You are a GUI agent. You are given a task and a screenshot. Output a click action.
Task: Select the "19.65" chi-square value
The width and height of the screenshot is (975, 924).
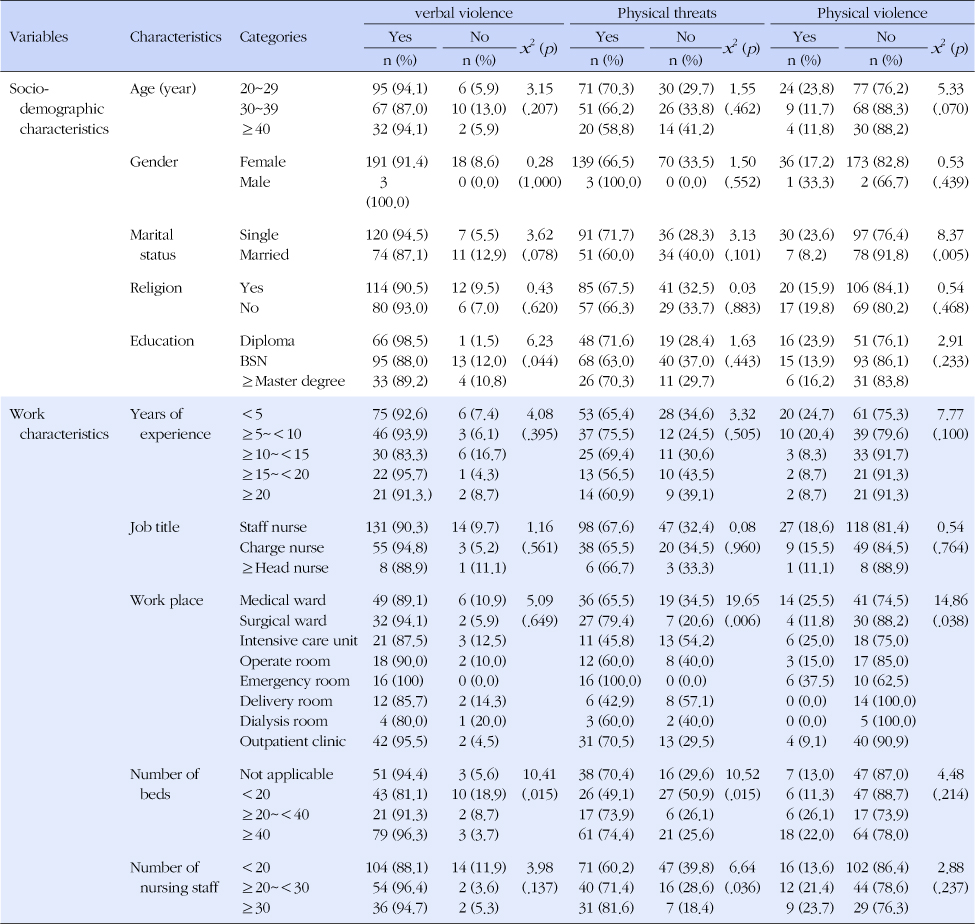coord(742,601)
